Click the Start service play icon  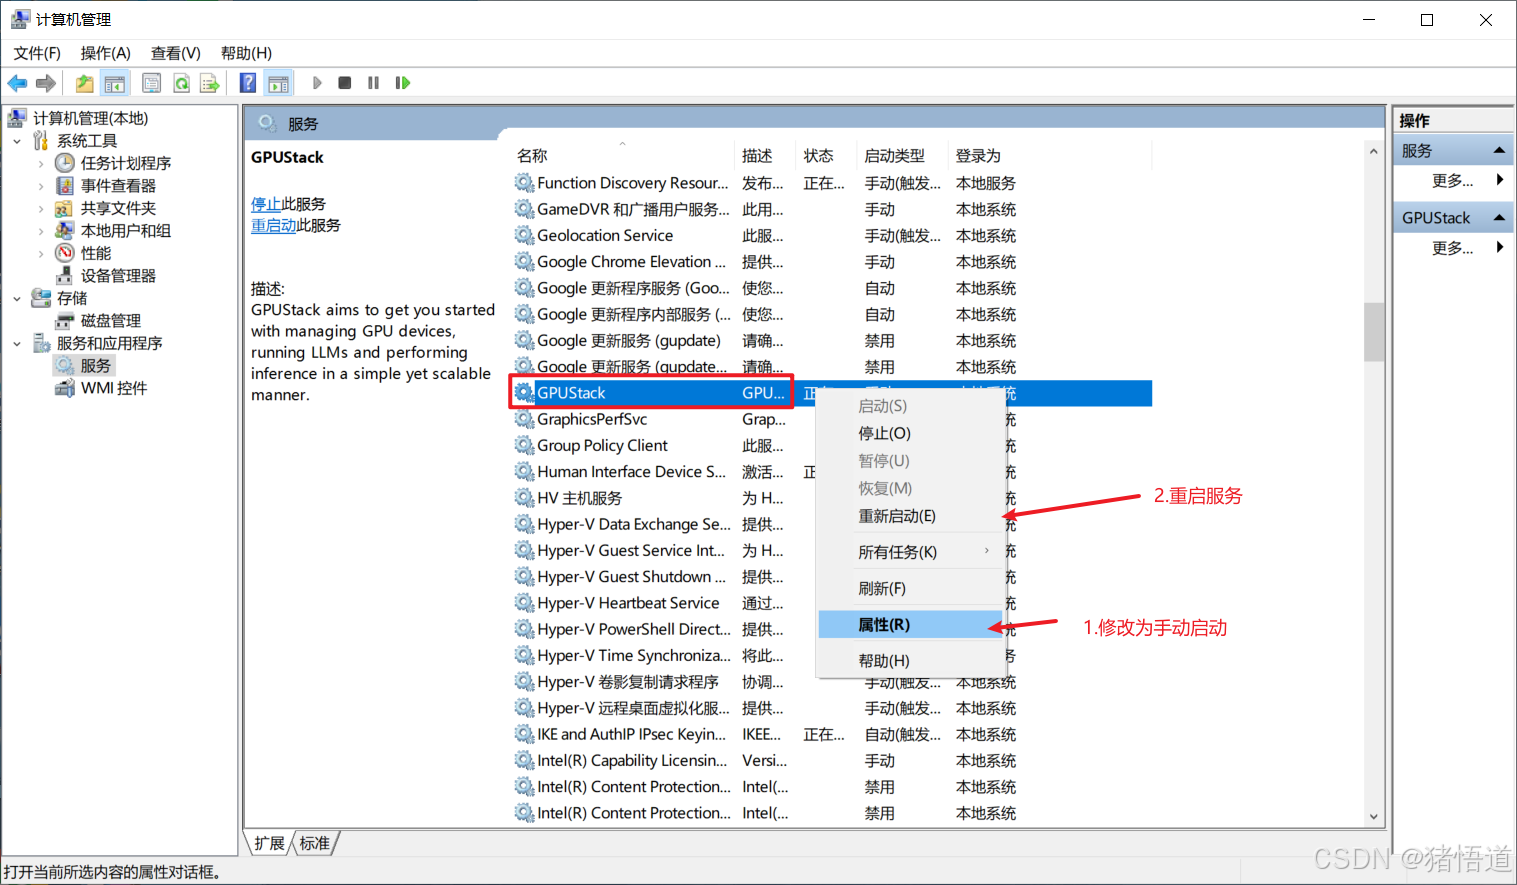[x=317, y=83]
